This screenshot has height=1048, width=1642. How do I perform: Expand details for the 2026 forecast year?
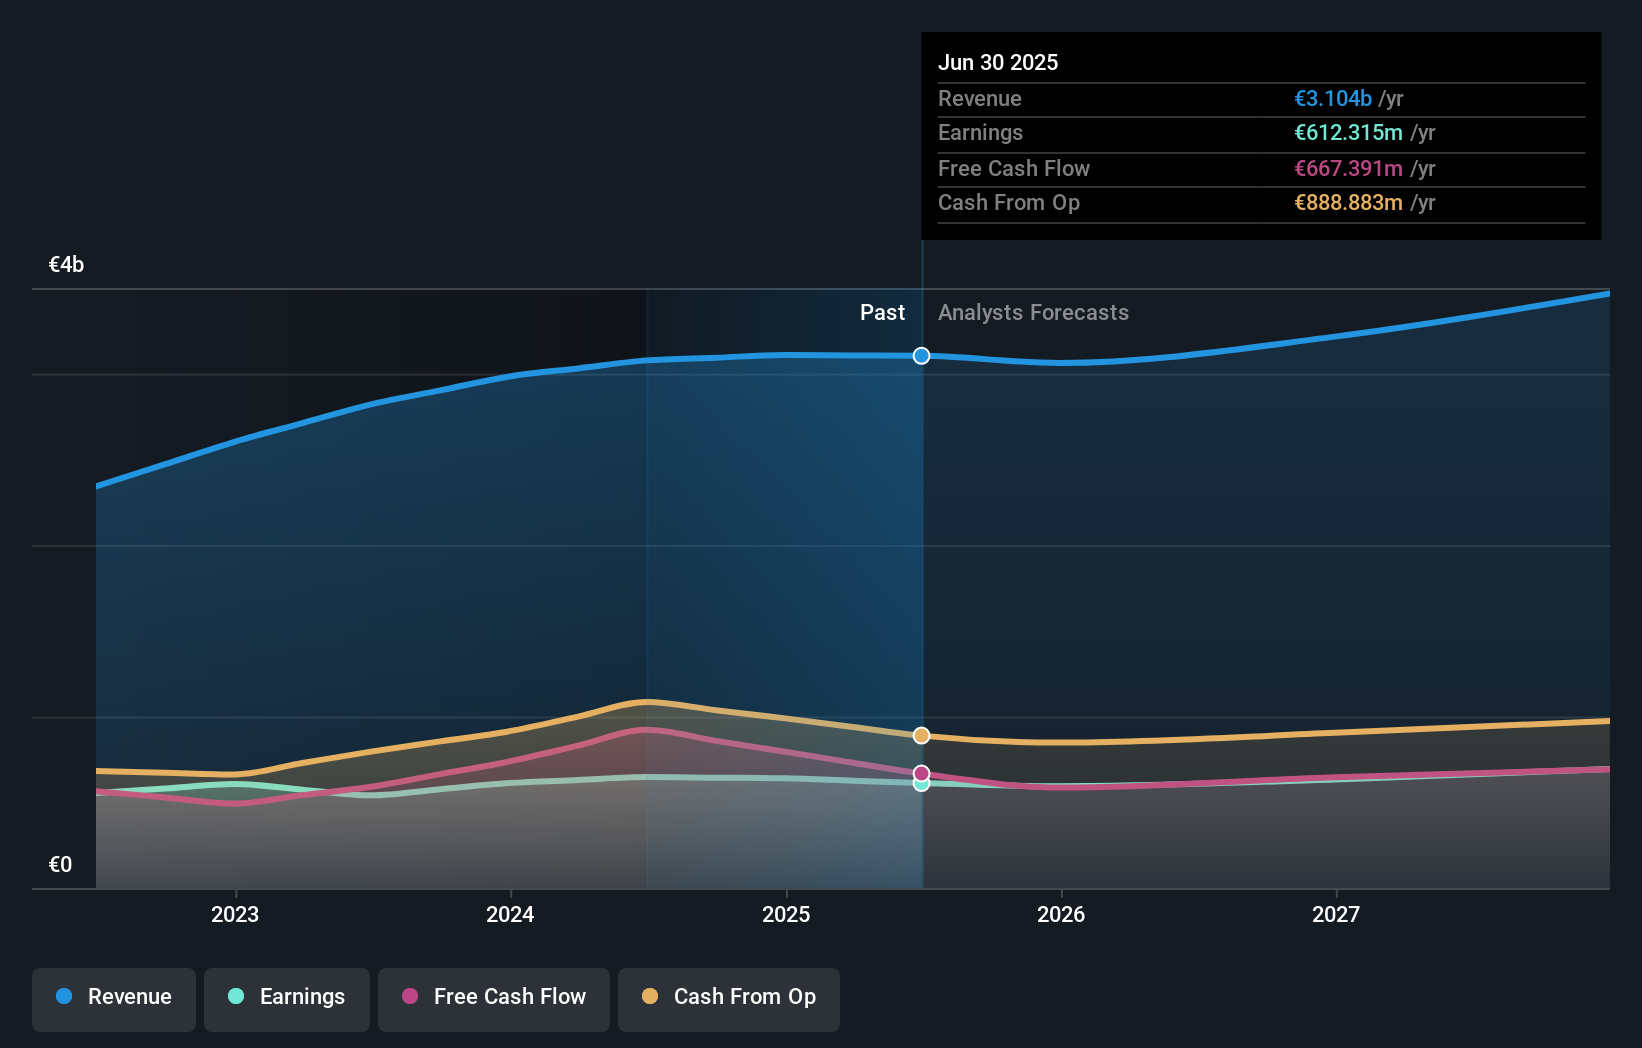click(x=1062, y=913)
